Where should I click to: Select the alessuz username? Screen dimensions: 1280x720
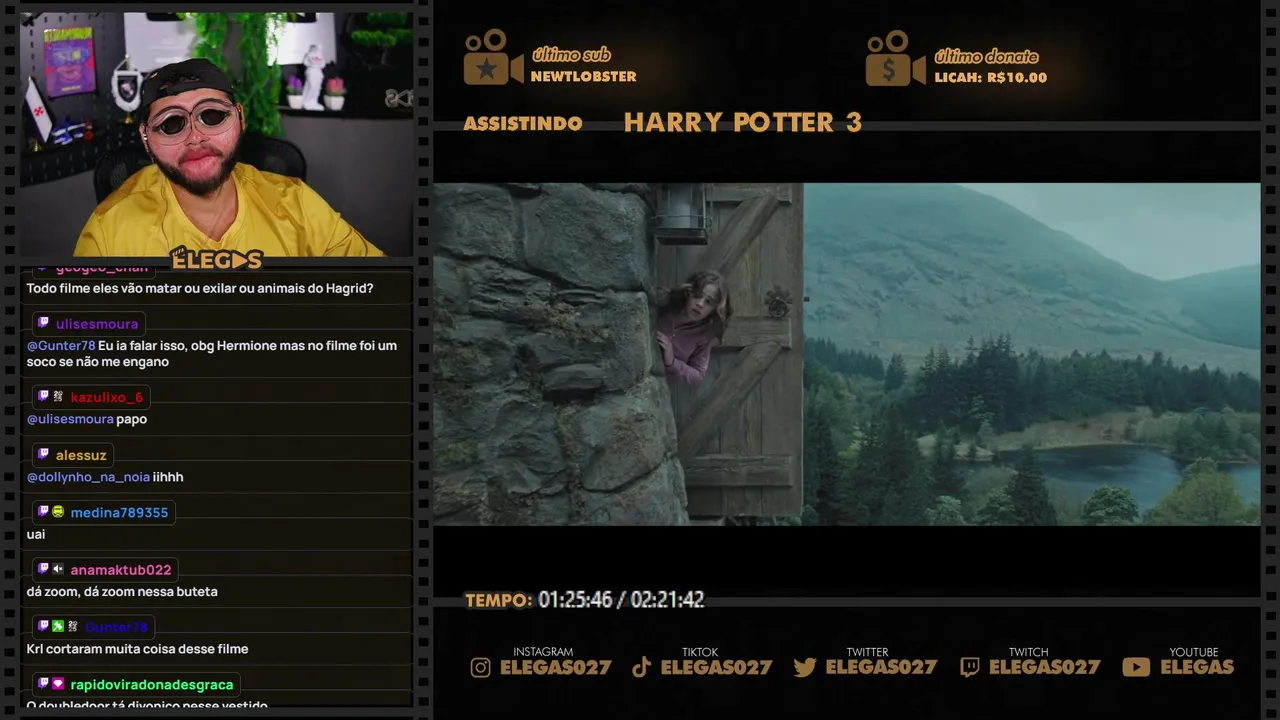point(81,456)
